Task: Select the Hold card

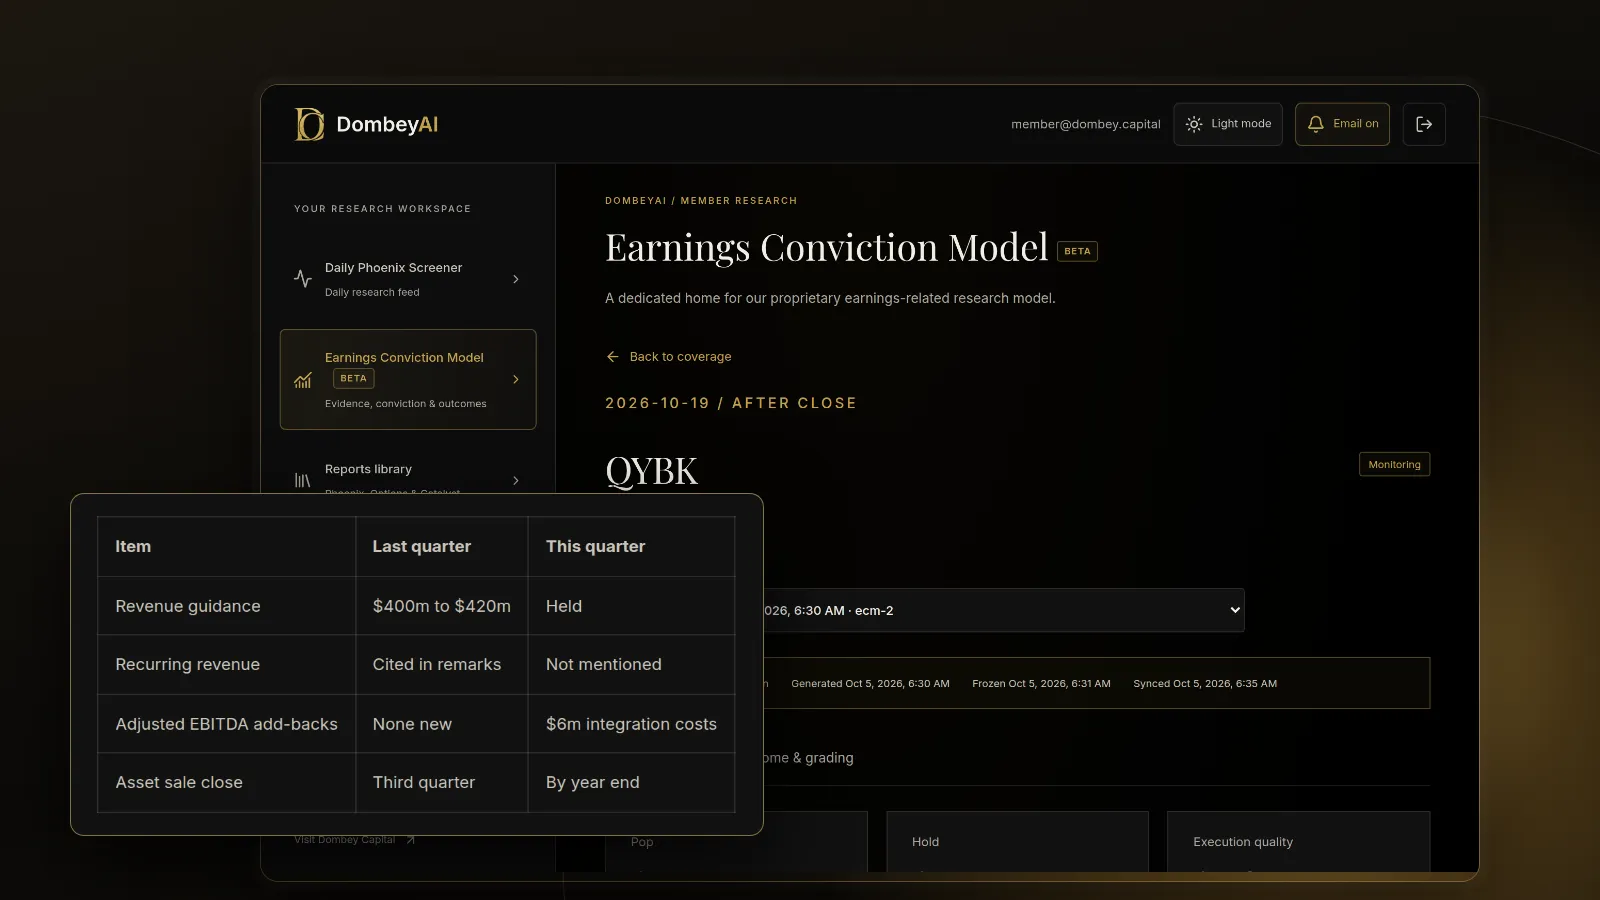Action: (x=1017, y=841)
